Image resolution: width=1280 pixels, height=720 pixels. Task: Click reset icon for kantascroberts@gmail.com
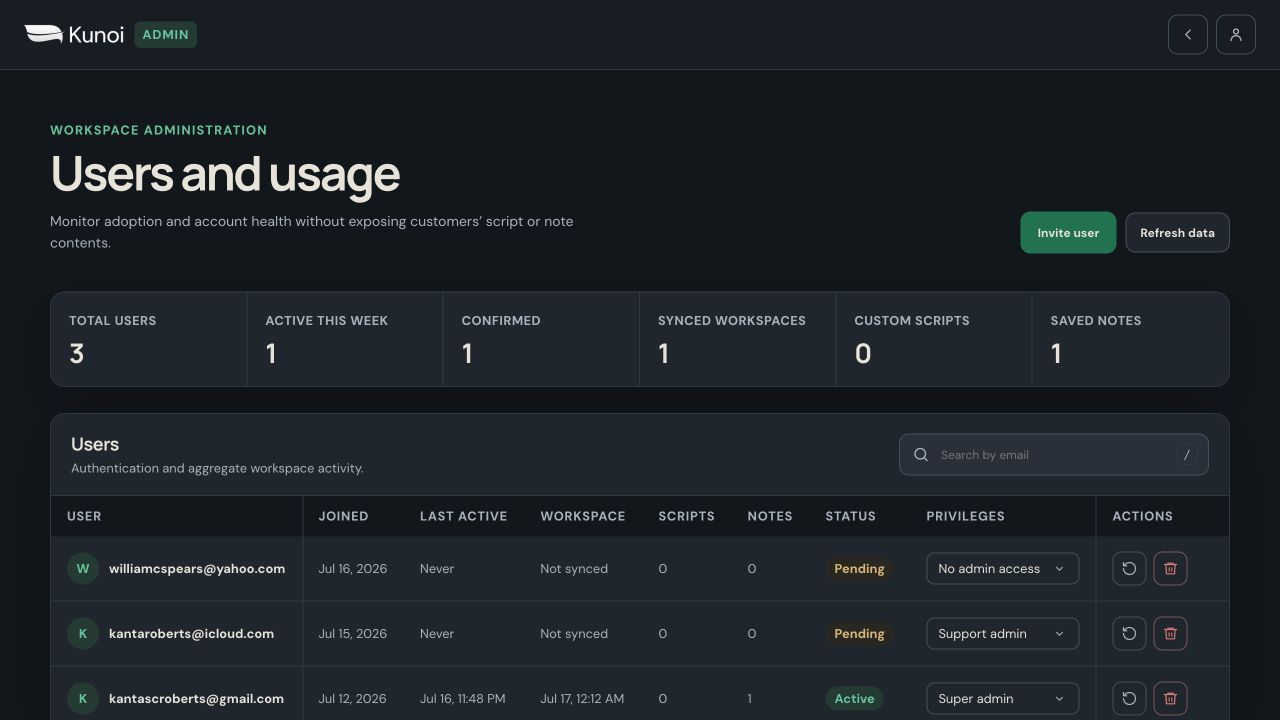[1129, 699]
